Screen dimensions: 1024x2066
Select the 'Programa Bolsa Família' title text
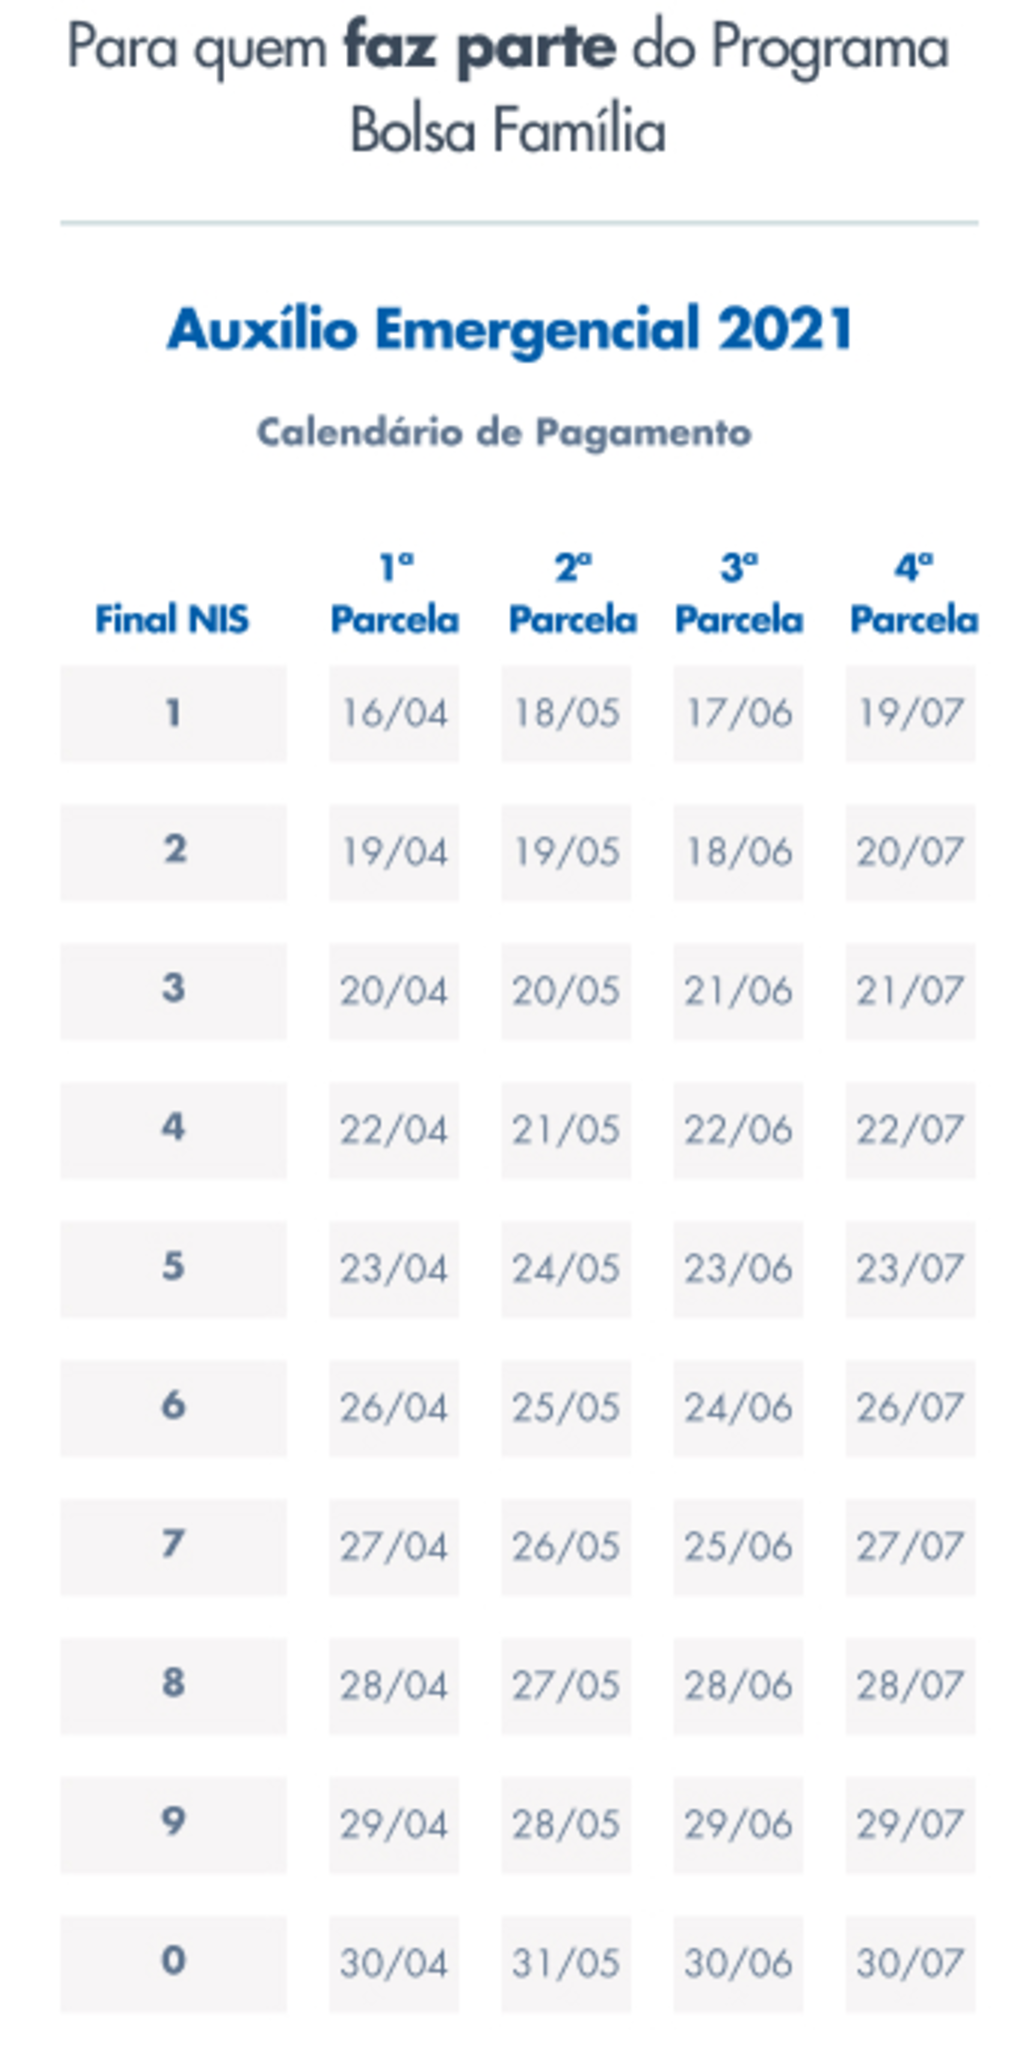650,90
